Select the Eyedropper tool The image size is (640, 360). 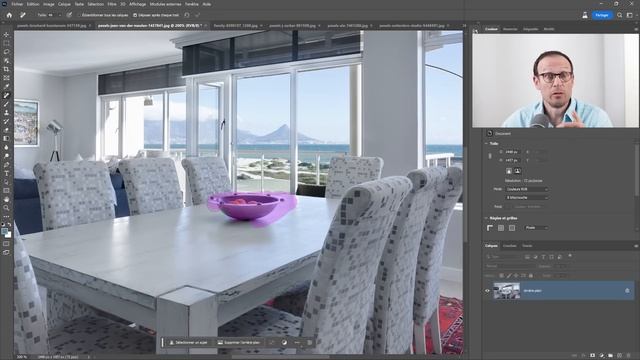[6, 86]
